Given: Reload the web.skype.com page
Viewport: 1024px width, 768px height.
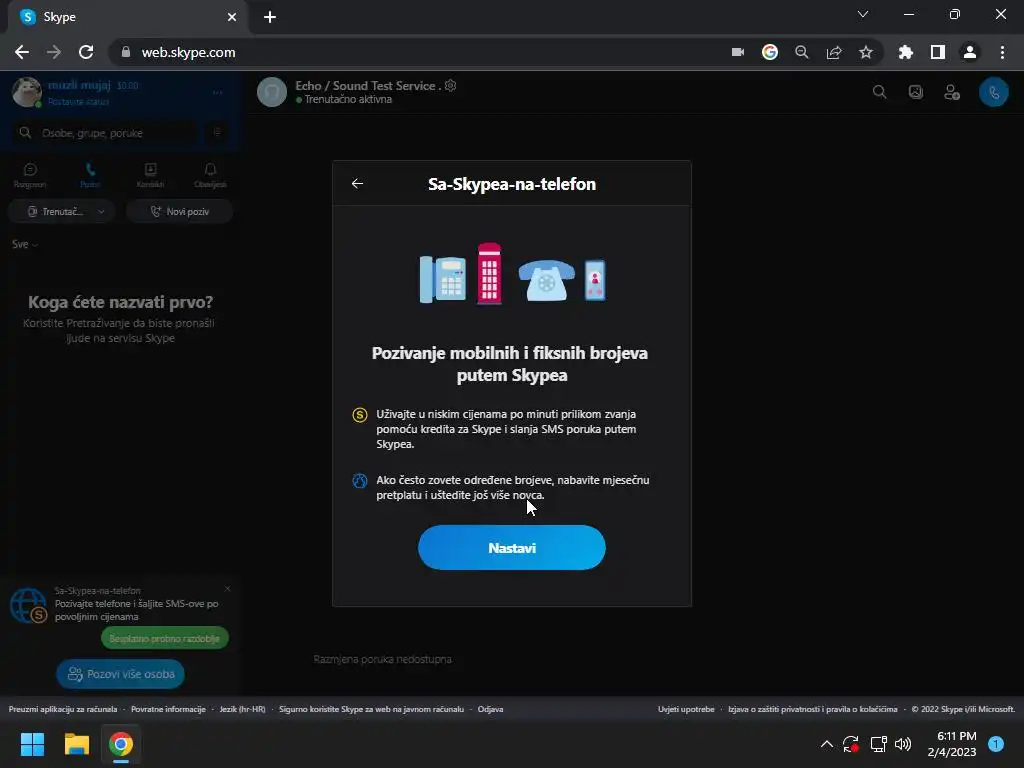Looking at the screenshot, I should tap(86, 52).
